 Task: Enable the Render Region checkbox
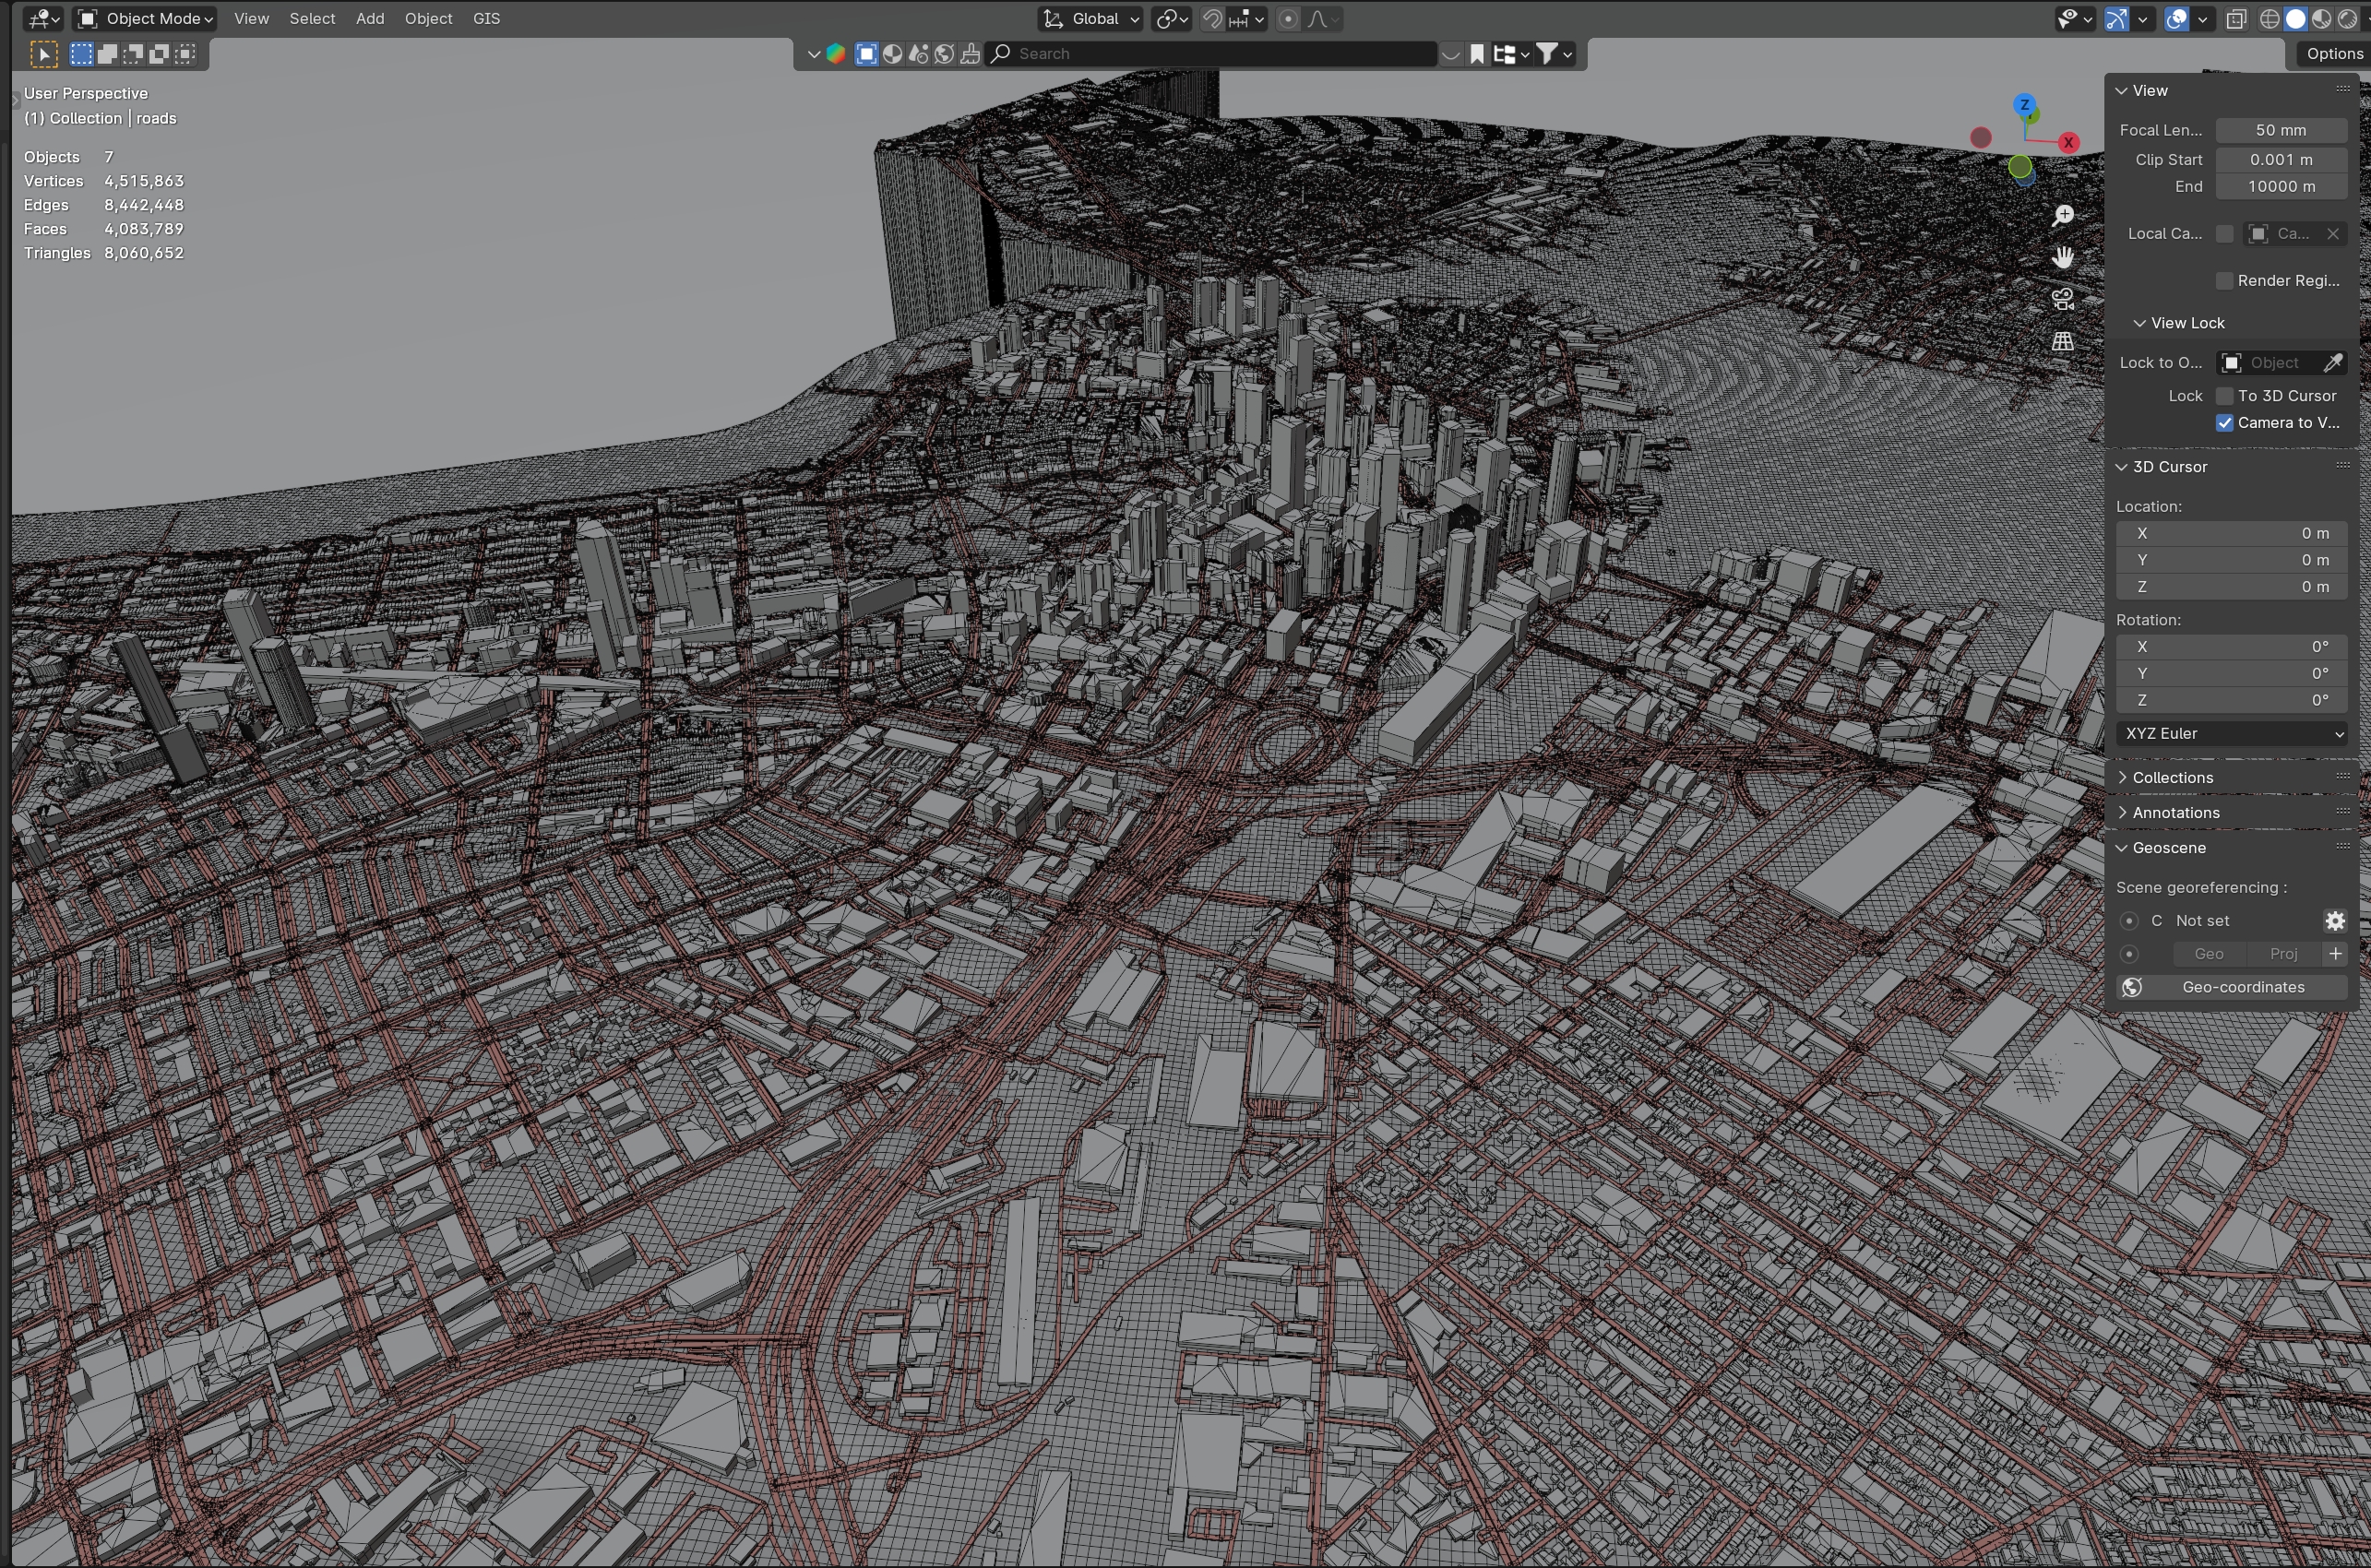tap(2224, 281)
